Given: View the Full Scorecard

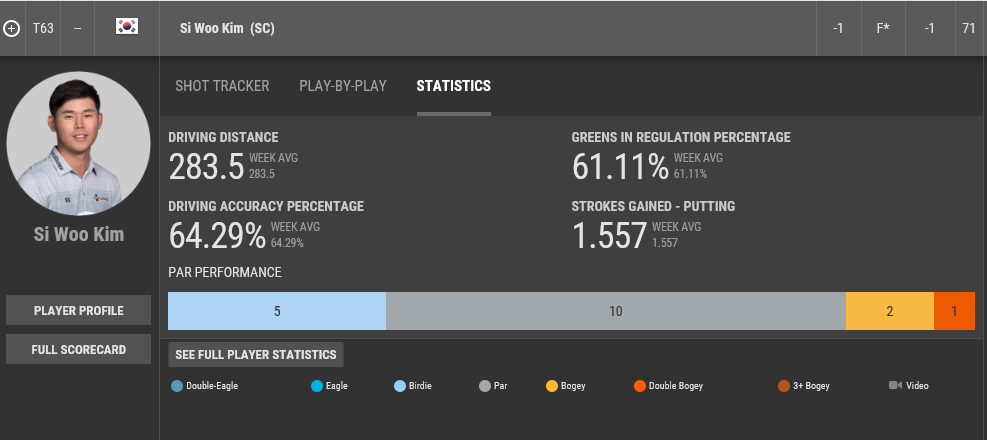Looking at the screenshot, I should pos(79,350).
